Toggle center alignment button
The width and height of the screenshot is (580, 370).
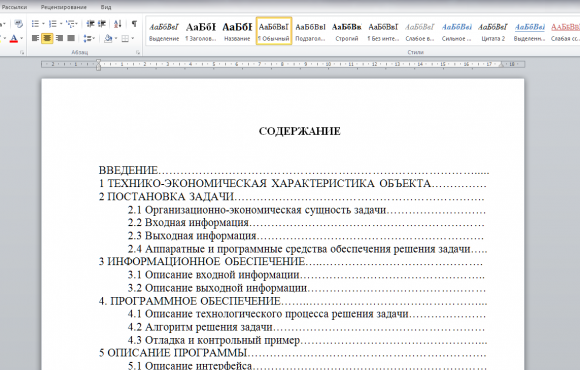[47, 38]
